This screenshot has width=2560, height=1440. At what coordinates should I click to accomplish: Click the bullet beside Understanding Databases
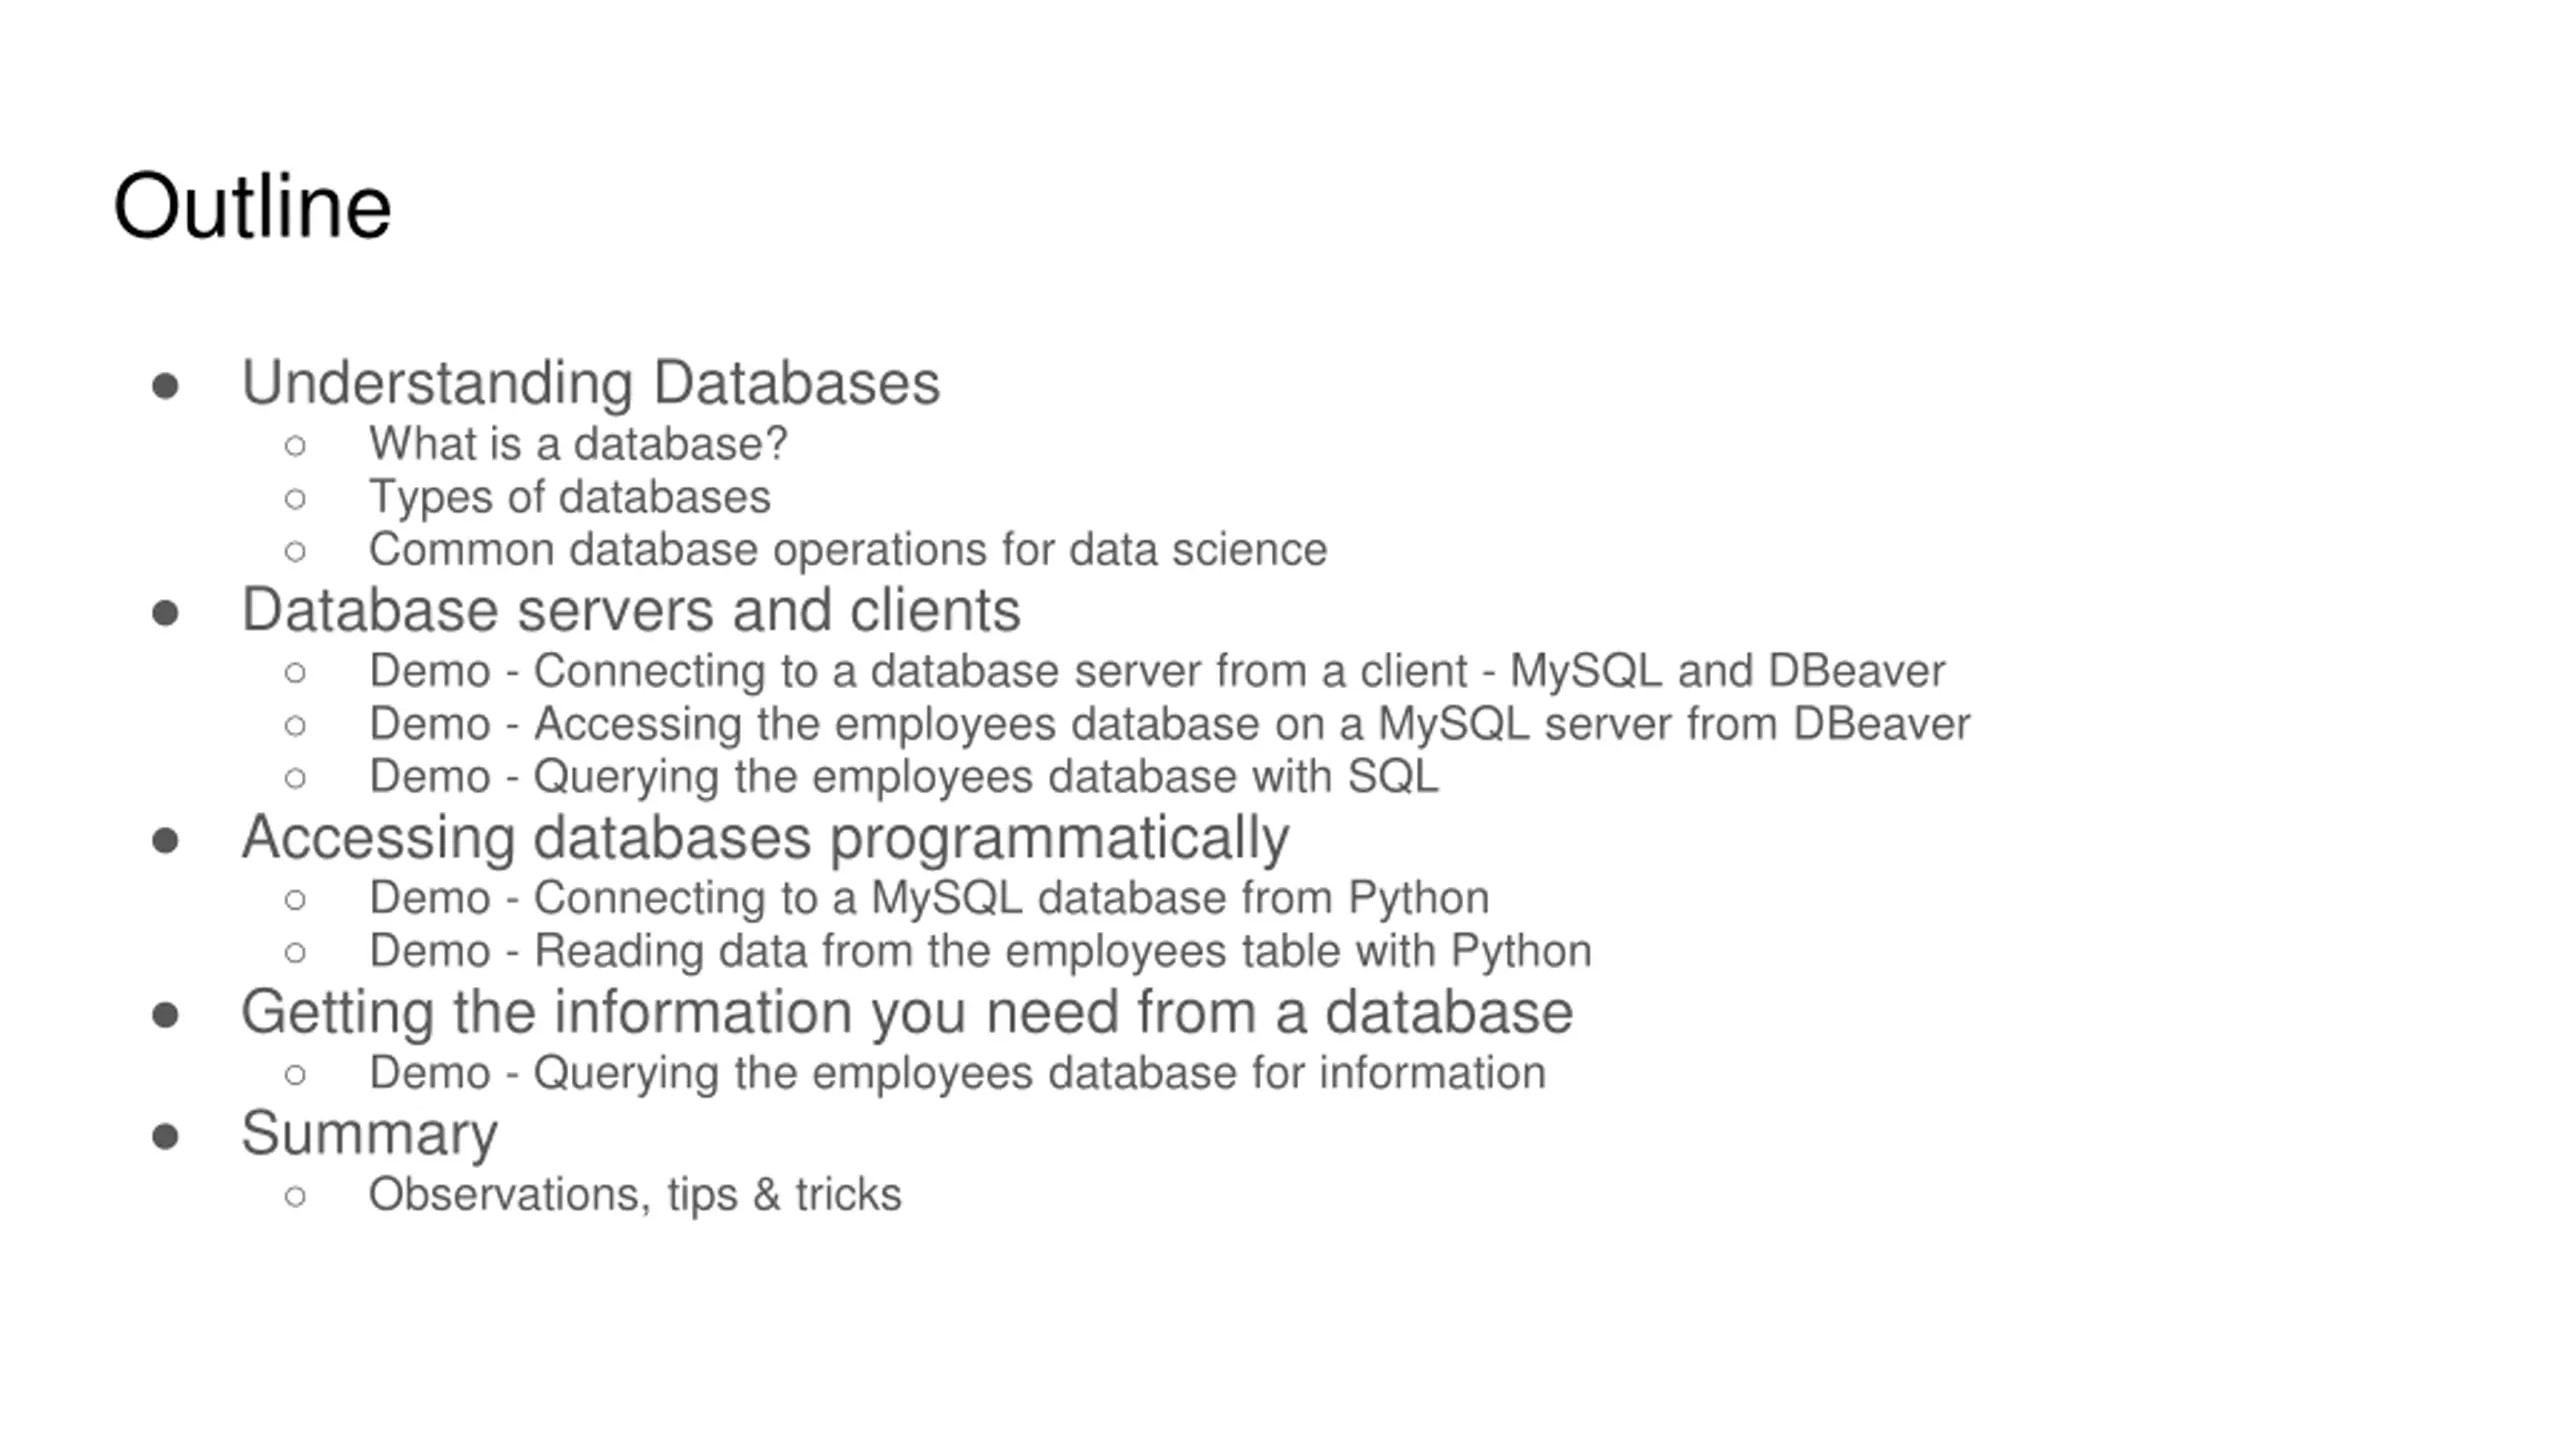click(166, 386)
